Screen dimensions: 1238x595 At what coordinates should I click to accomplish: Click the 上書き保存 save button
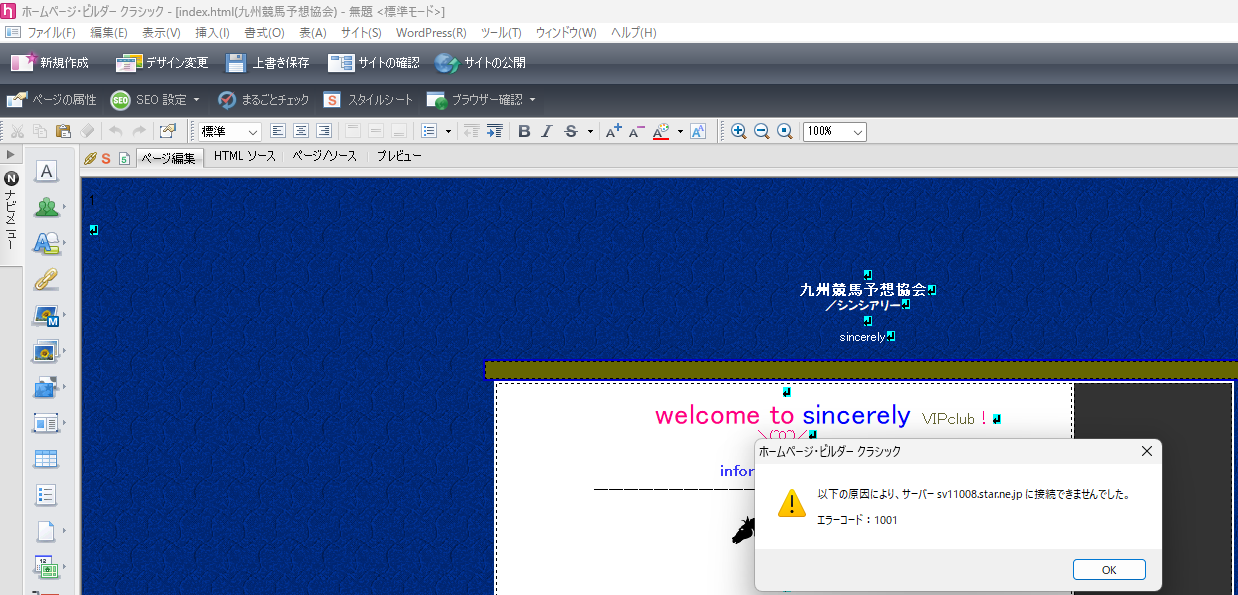(267, 63)
